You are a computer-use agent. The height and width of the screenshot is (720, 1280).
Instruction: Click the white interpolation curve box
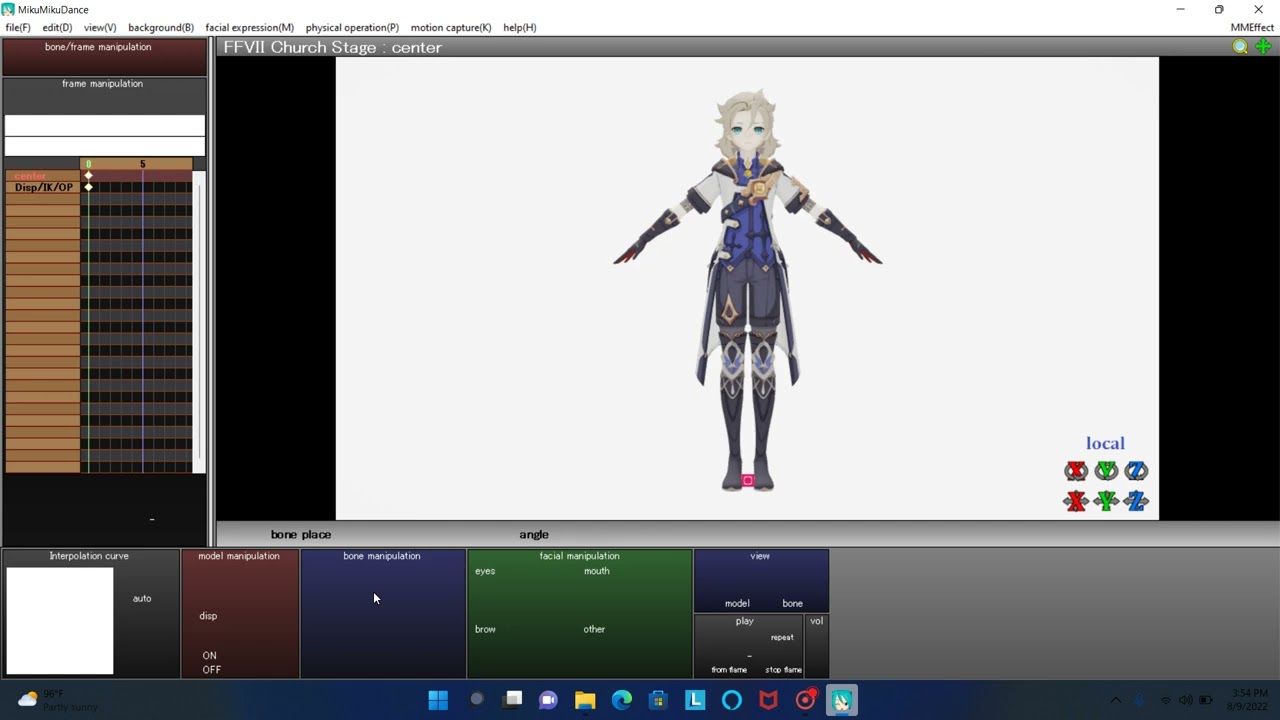[60, 621]
